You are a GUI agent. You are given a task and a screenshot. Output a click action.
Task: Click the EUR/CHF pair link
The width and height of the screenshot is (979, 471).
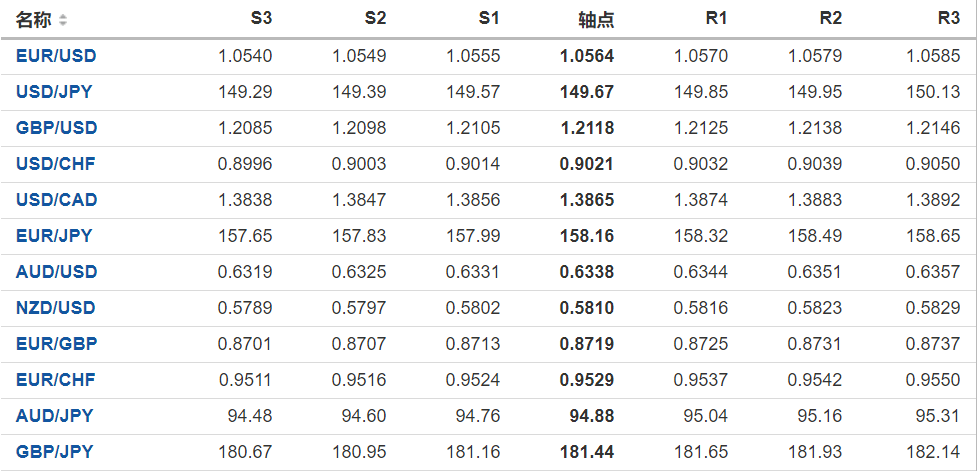55,380
